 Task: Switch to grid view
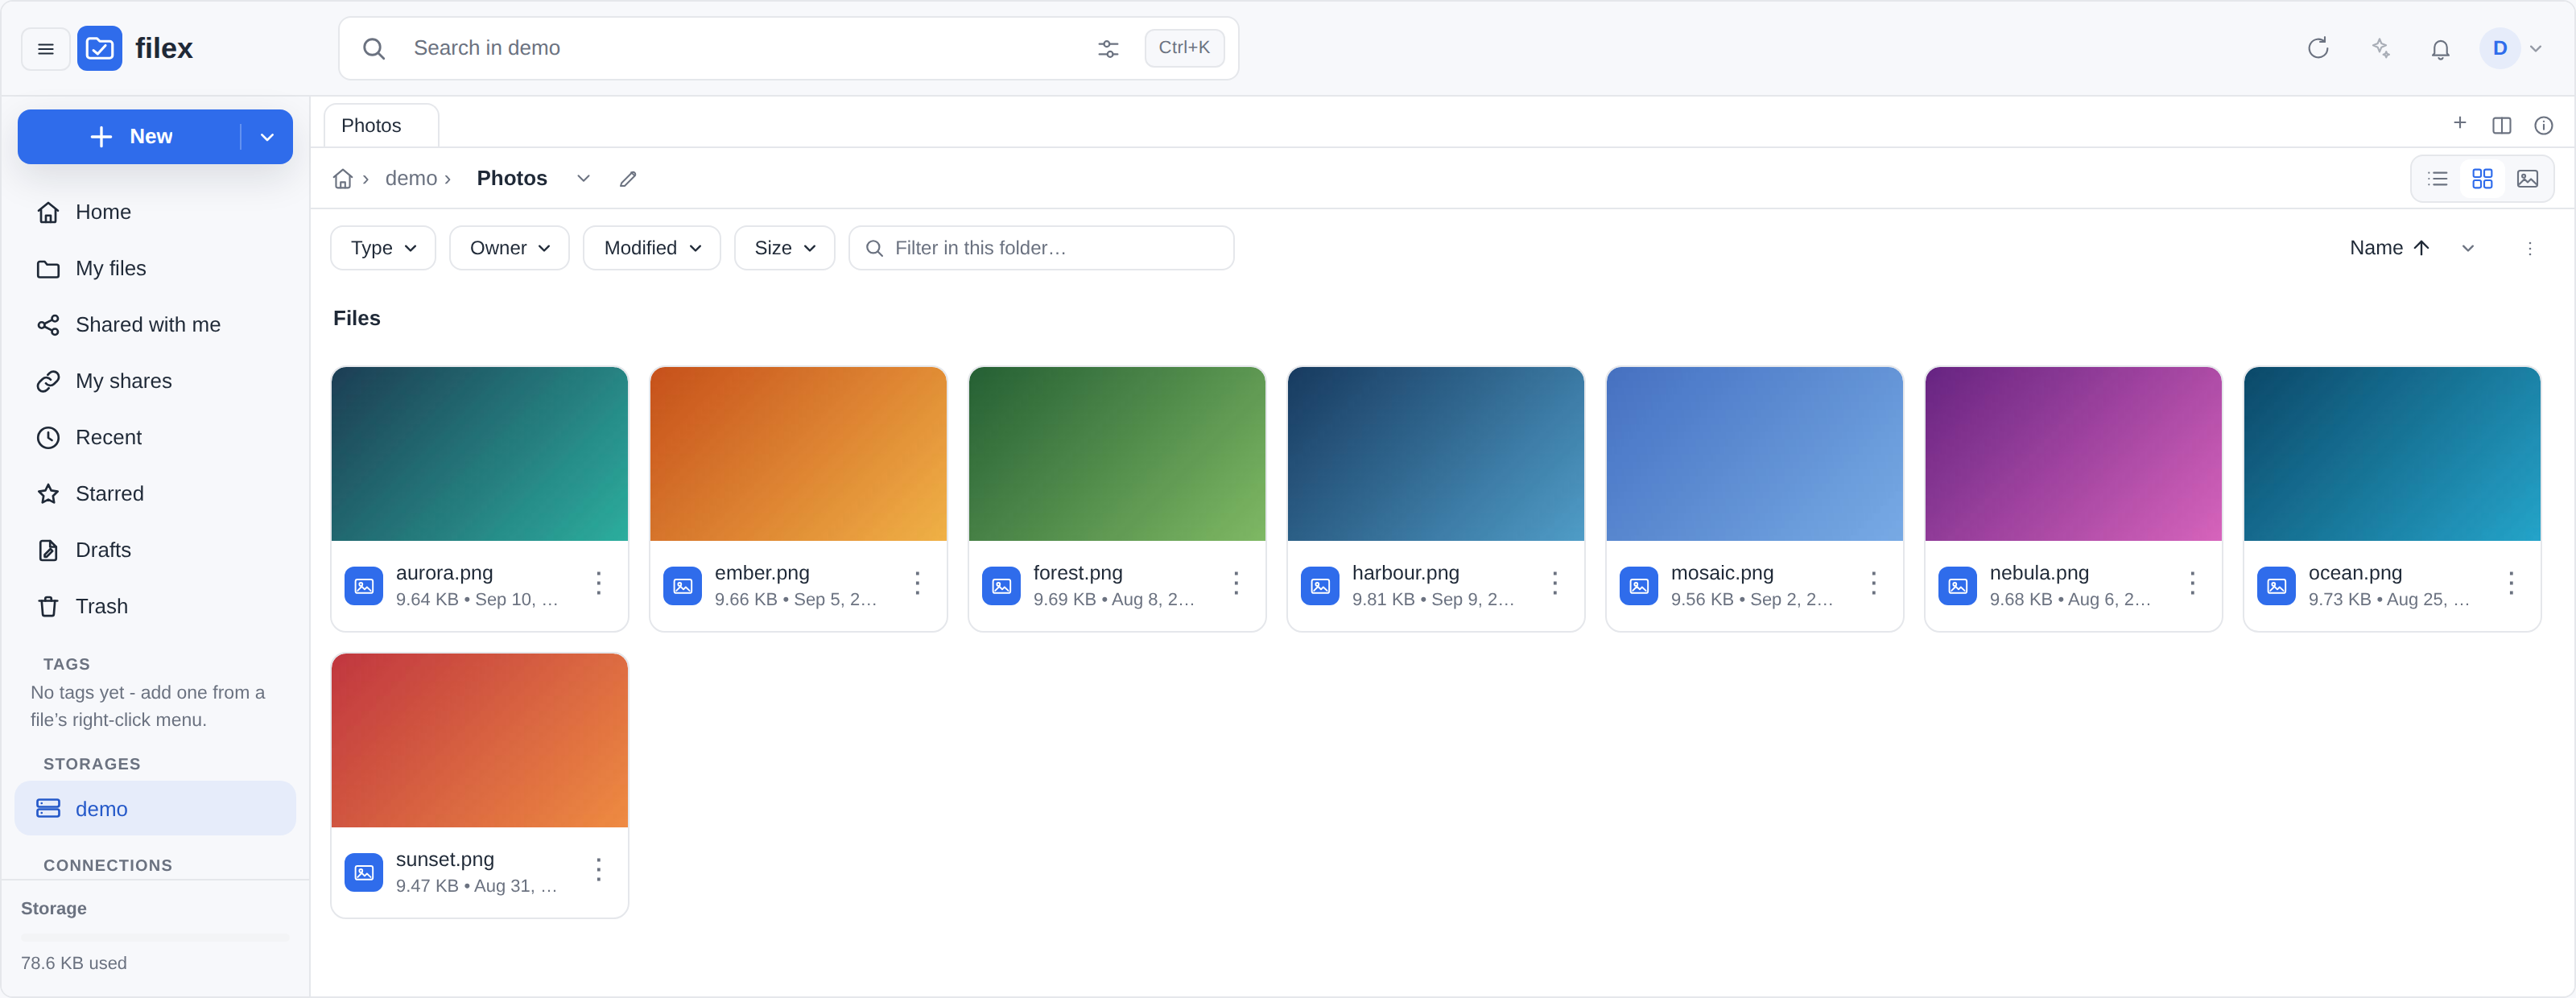click(2482, 179)
